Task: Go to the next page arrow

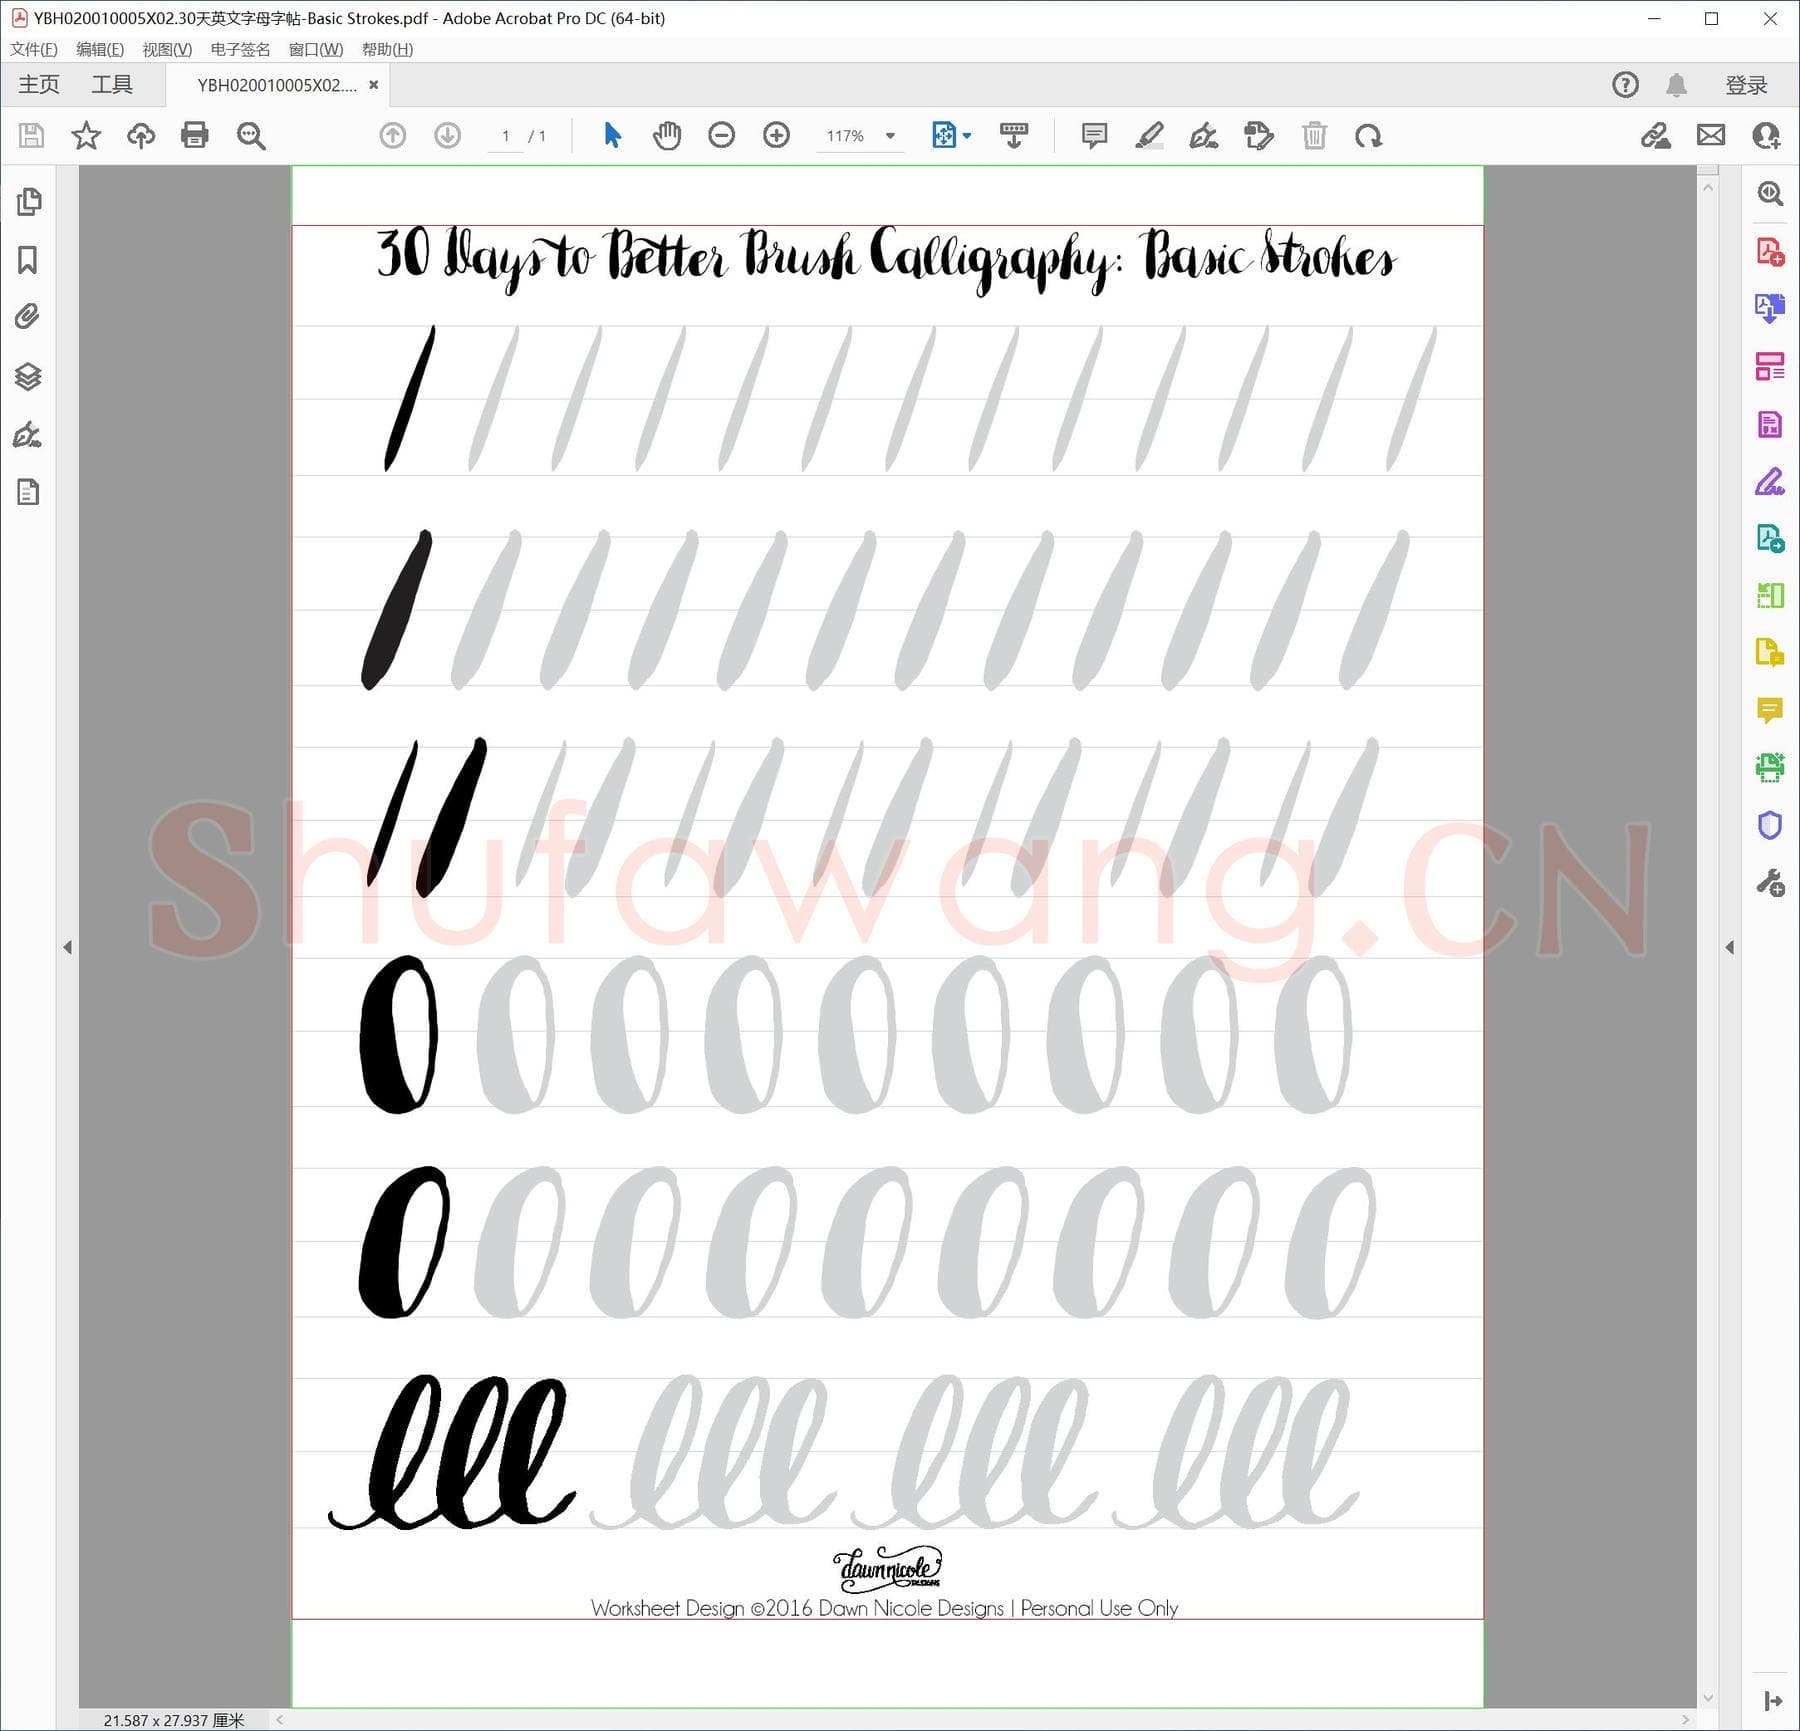Action: [448, 135]
